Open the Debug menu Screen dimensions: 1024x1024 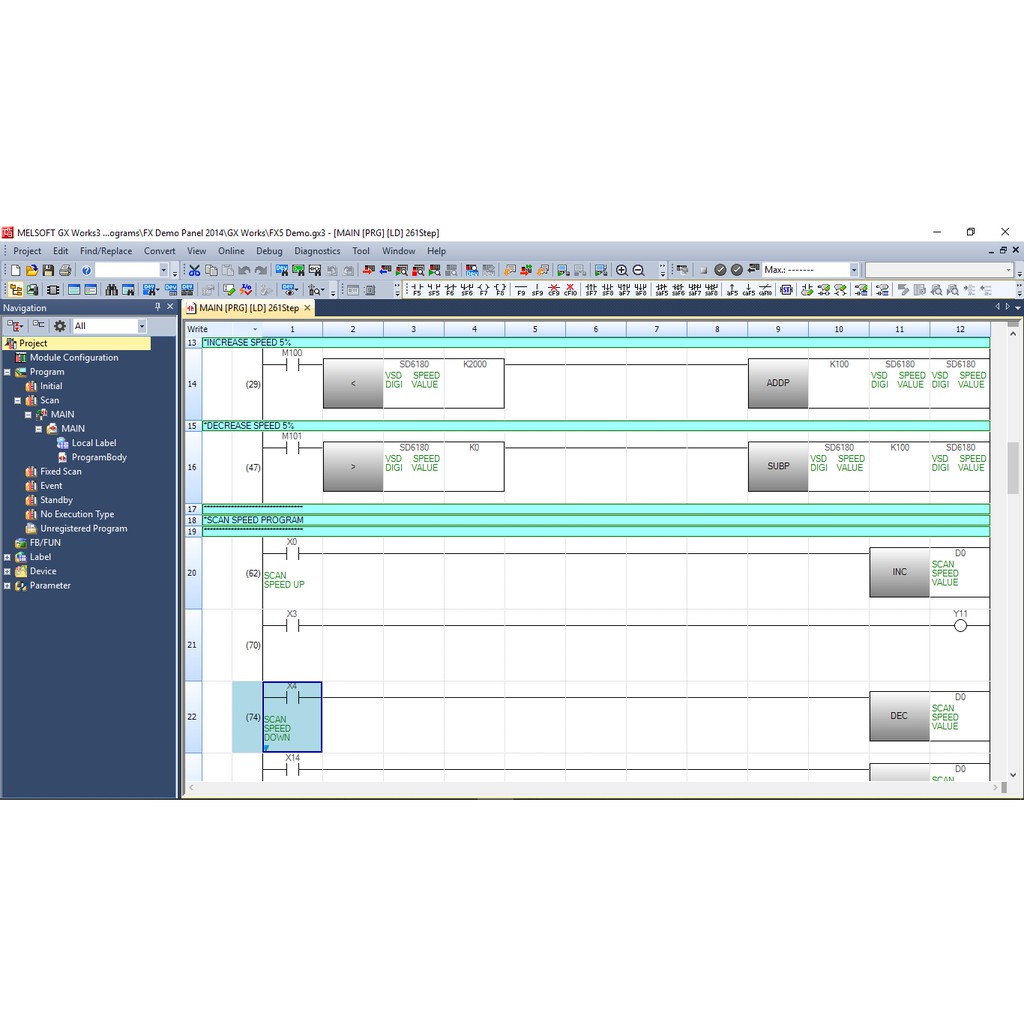[269, 251]
